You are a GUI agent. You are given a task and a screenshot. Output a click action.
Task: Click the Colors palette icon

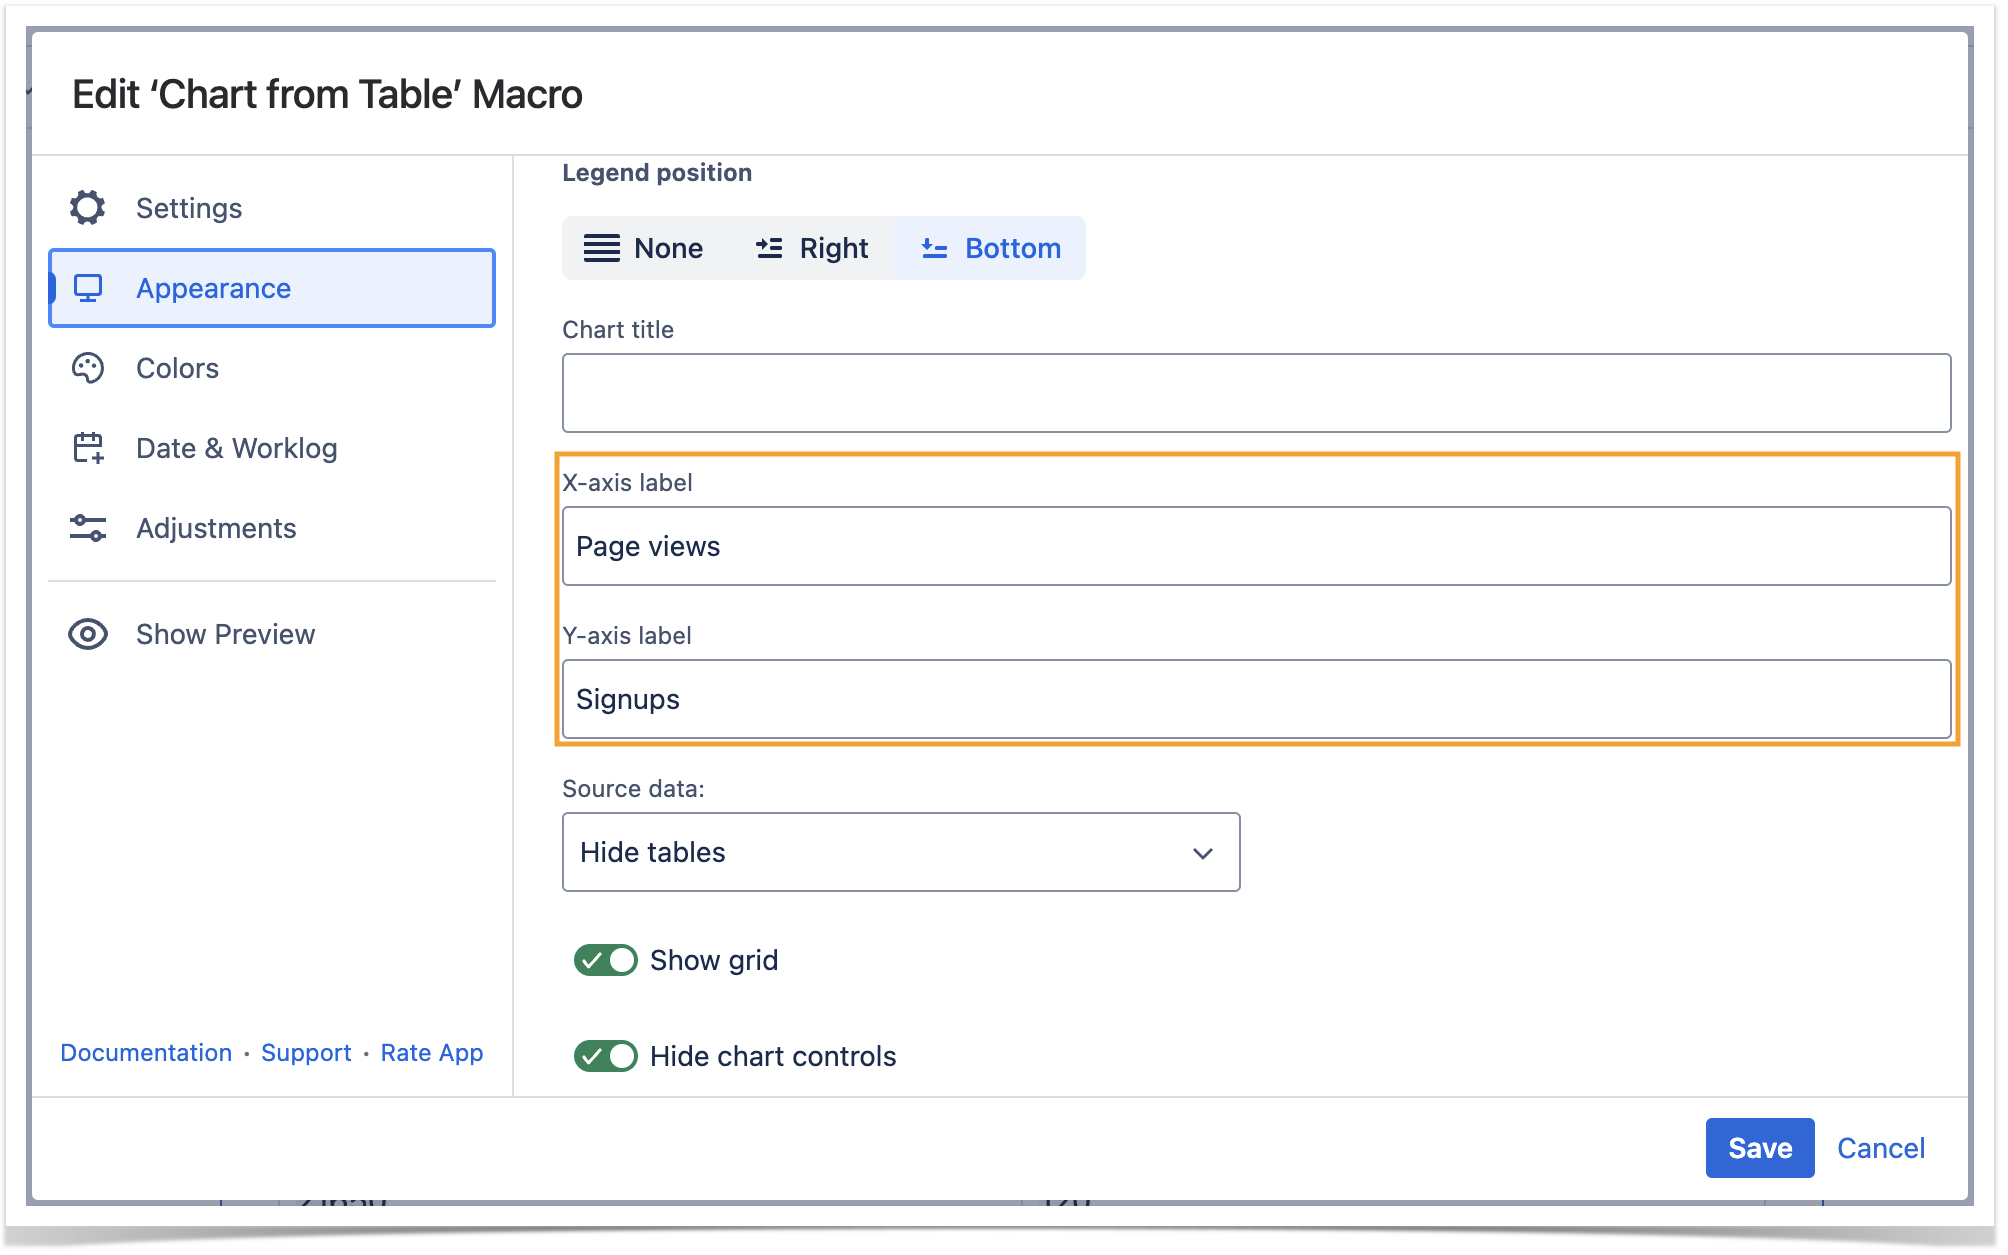88,368
